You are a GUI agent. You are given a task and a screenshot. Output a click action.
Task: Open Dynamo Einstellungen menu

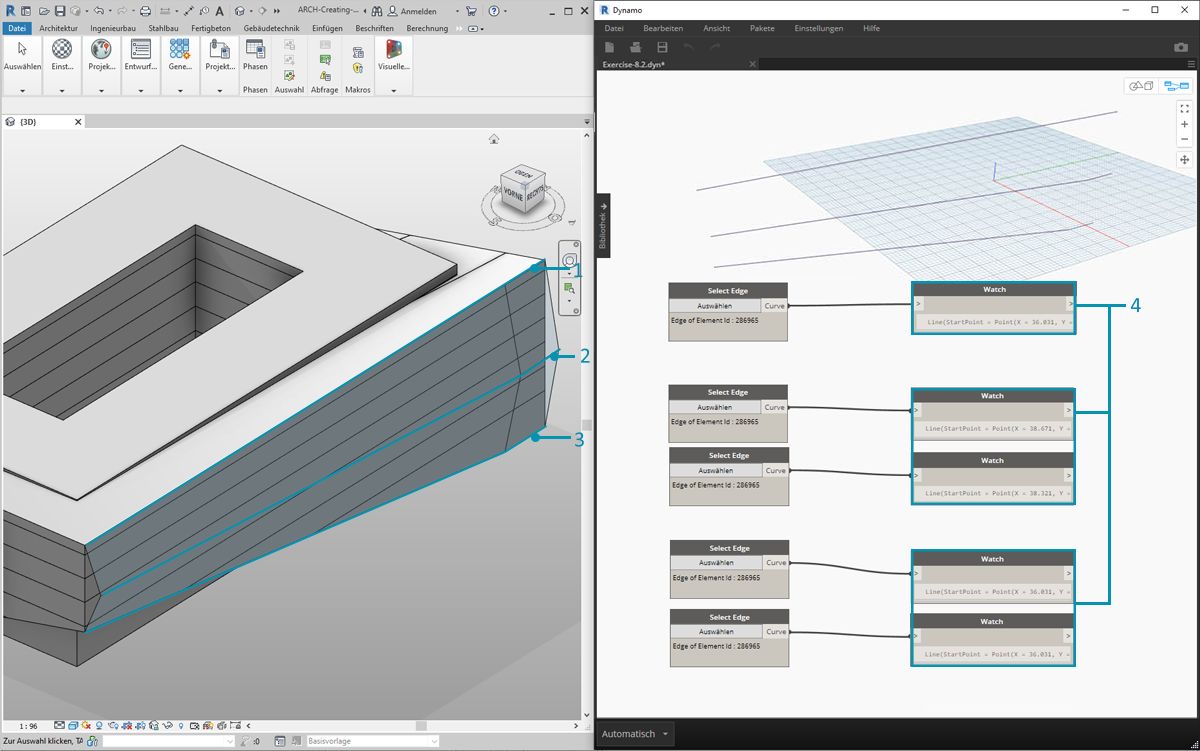tap(818, 28)
